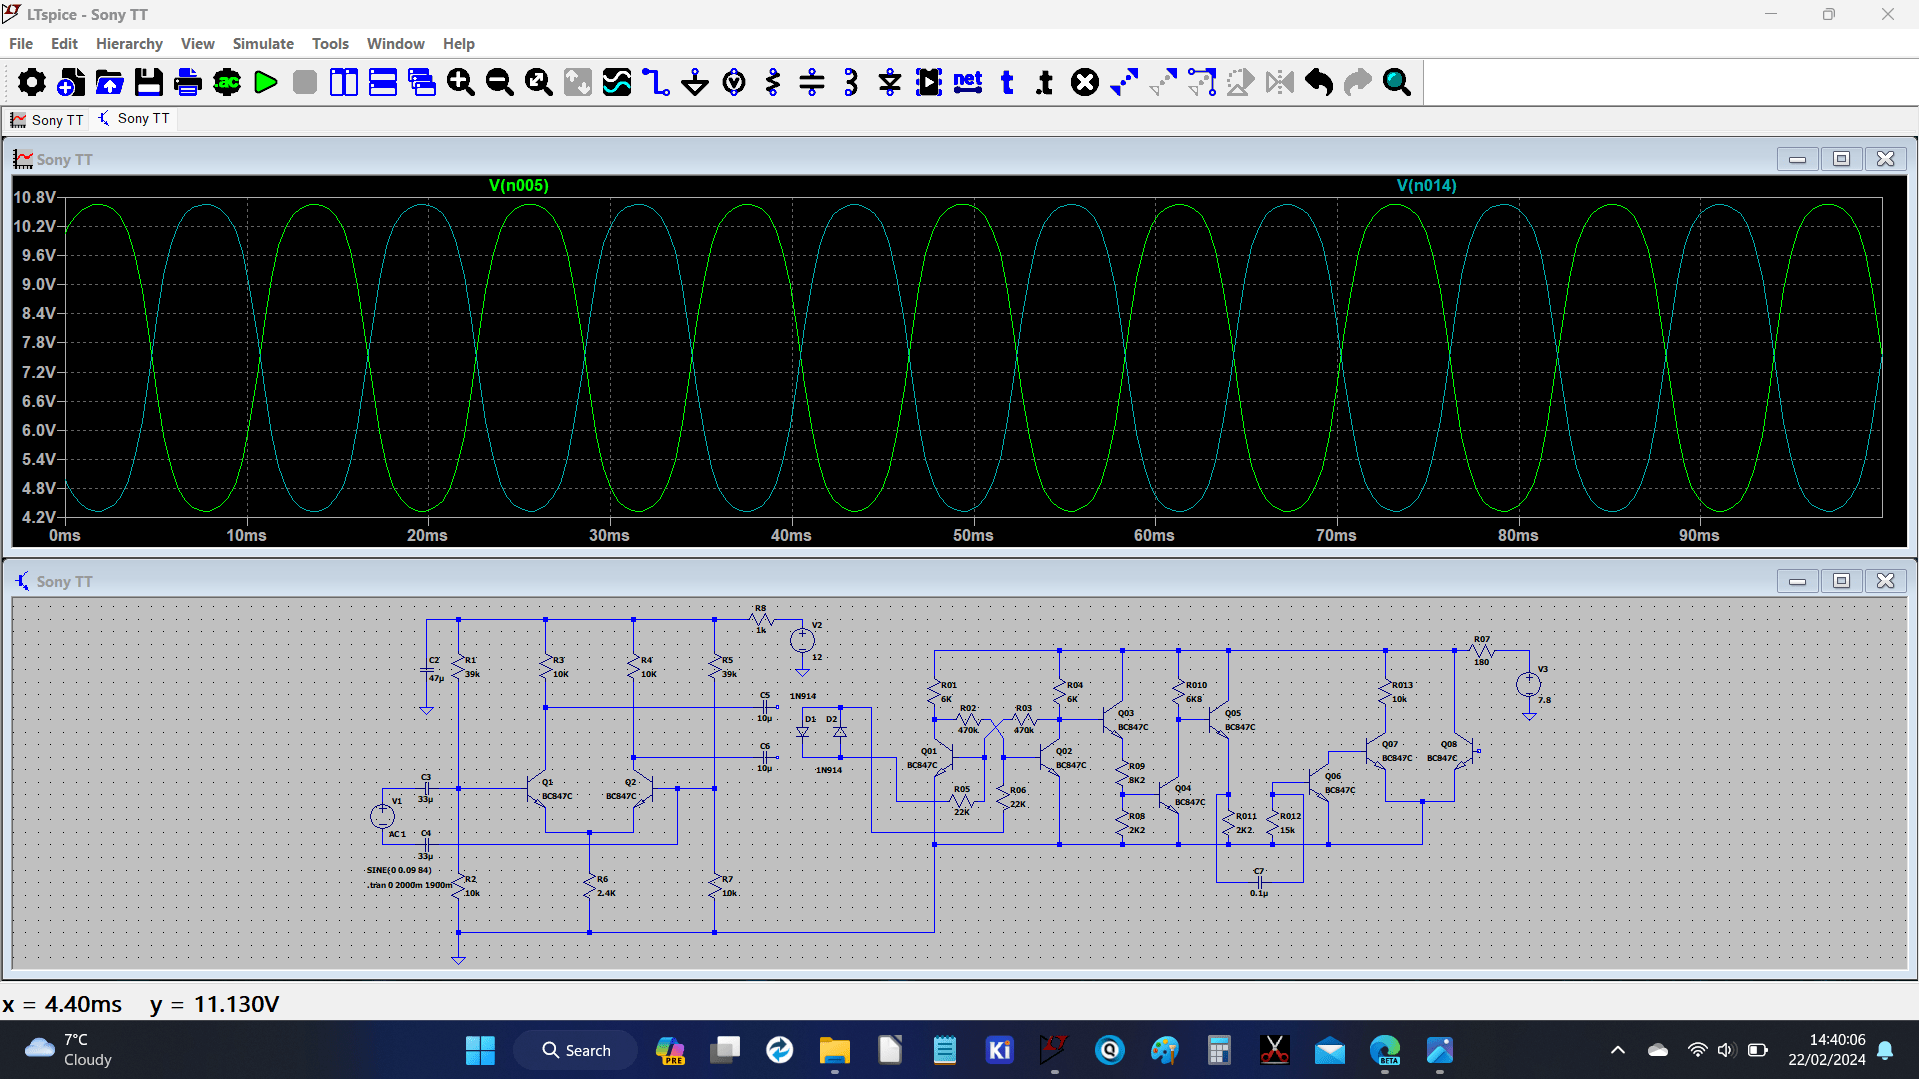The height and width of the screenshot is (1079, 1919).
Task: Switch to the Sony TT waveform tab
Action: tap(47, 120)
